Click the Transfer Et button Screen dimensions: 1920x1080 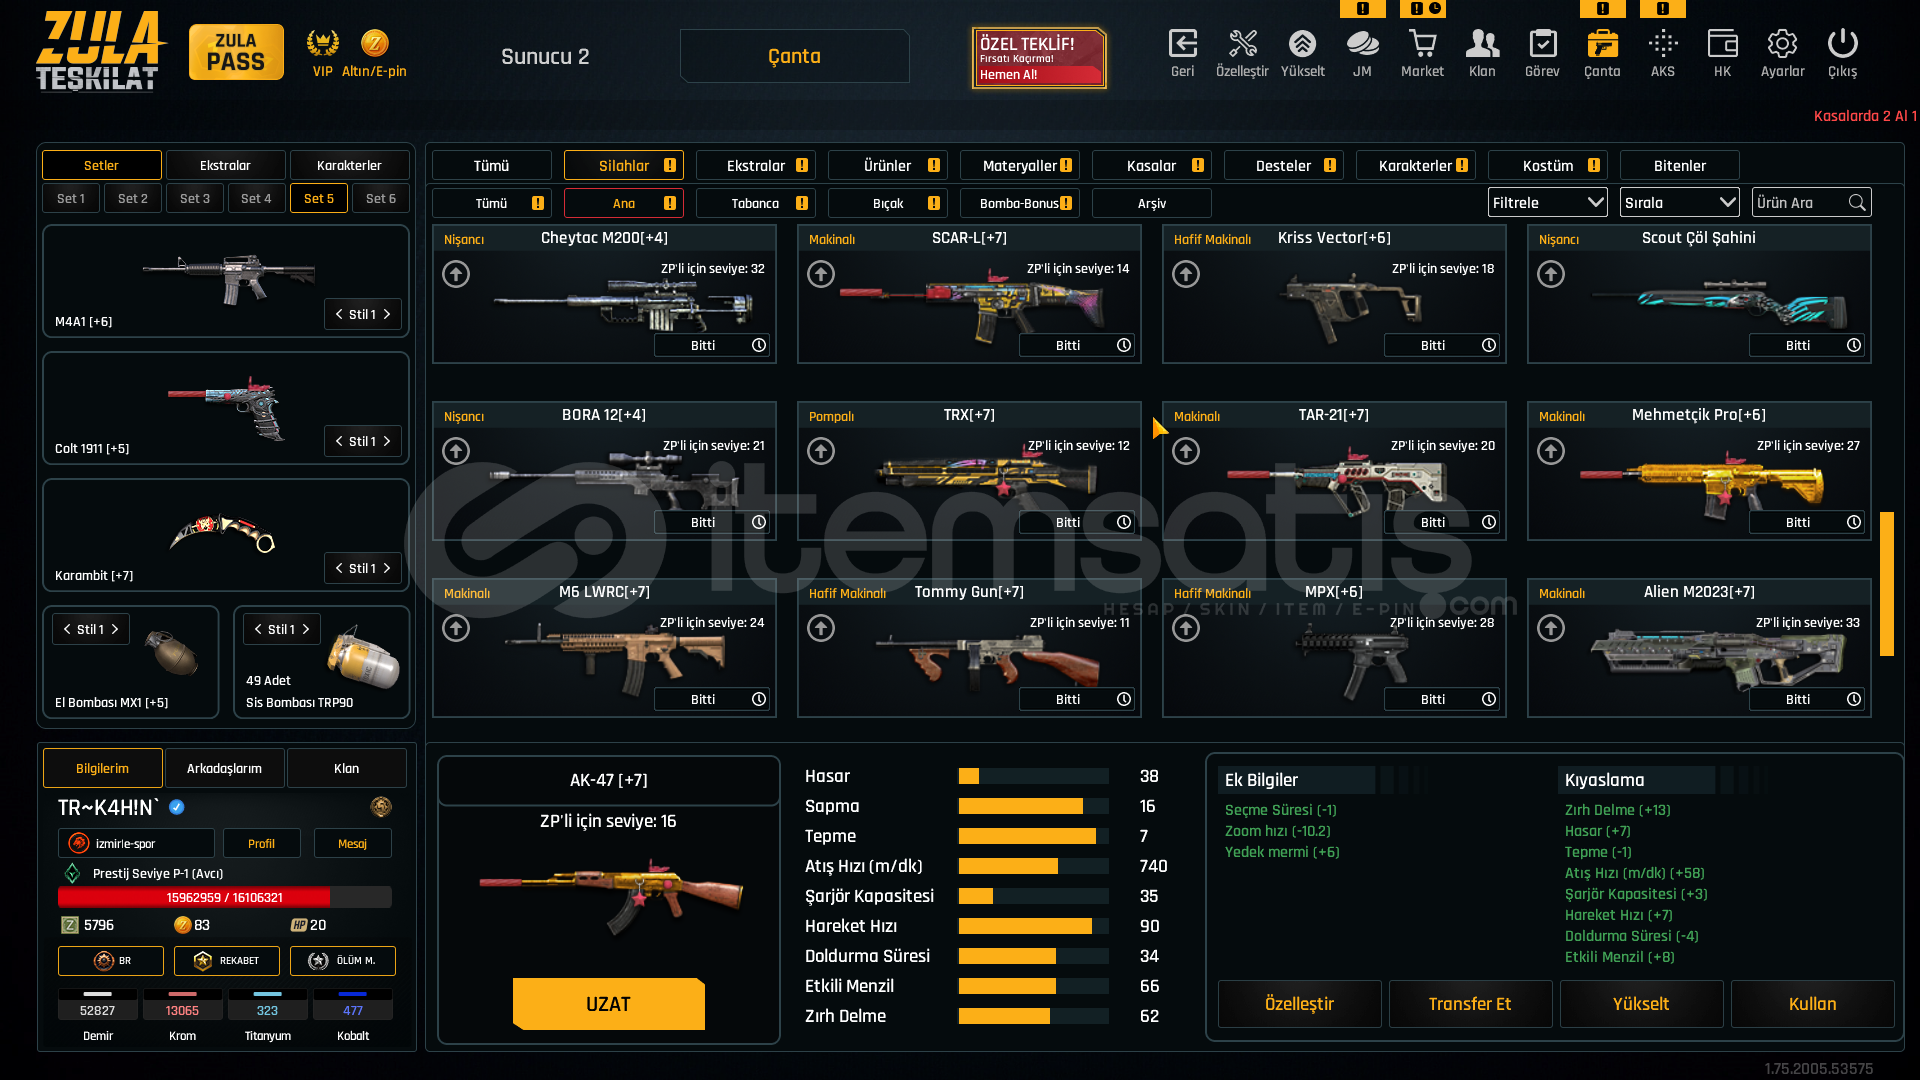coord(1470,1004)
